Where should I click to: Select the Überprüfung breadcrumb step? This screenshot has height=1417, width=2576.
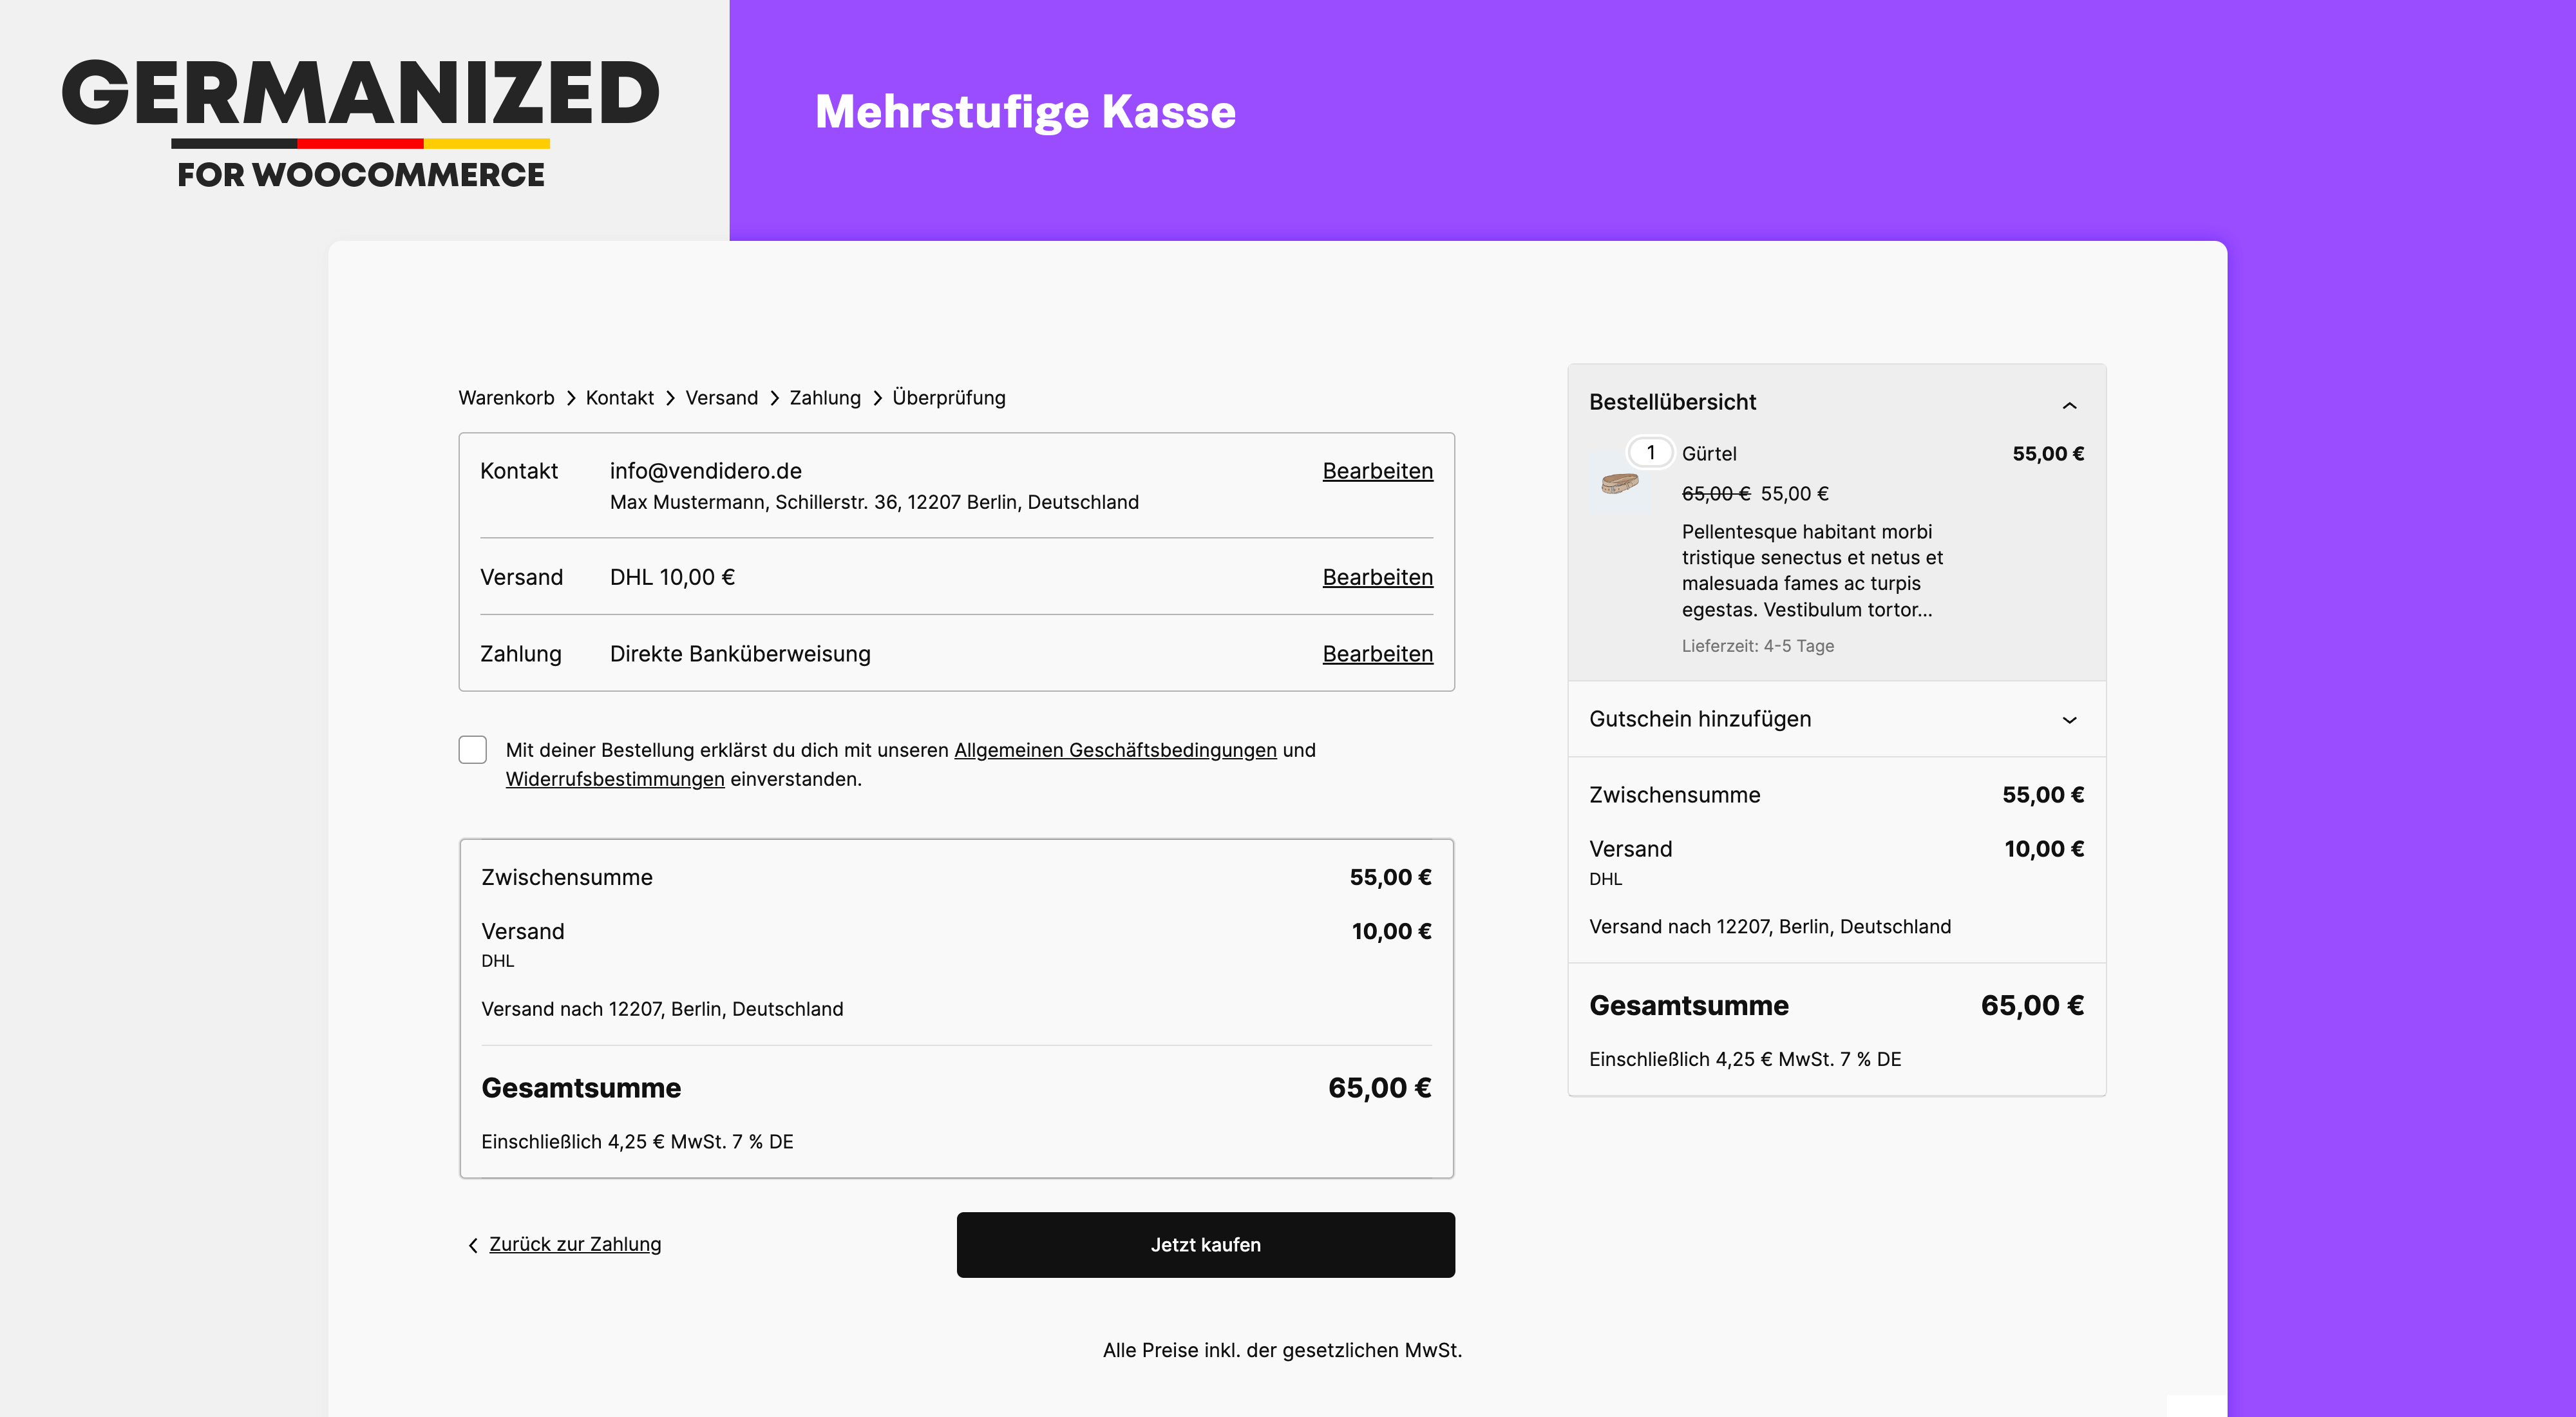click(x=948, y=398)
